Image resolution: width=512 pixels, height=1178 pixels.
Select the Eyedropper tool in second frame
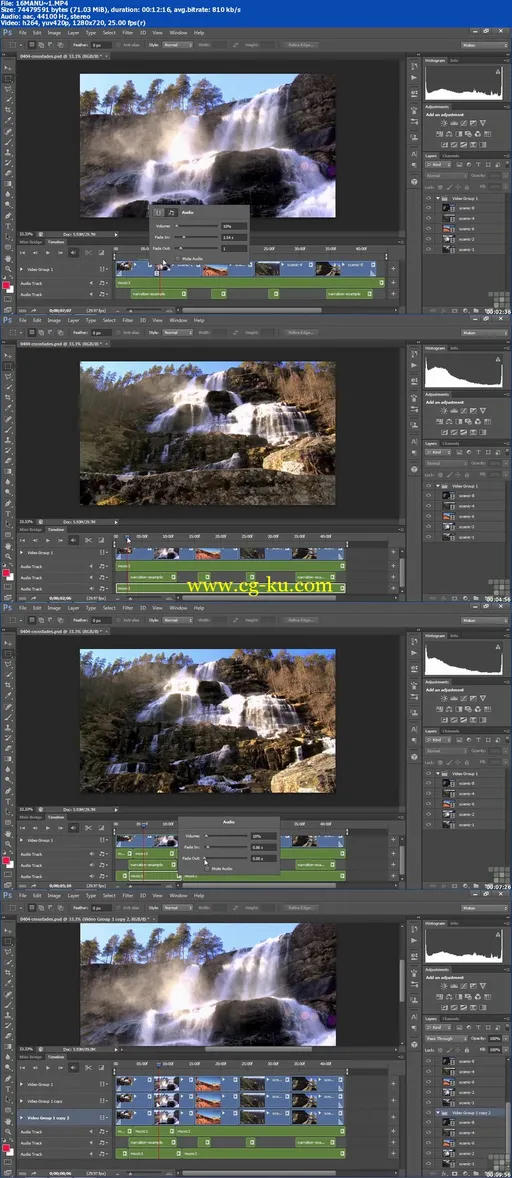click(8, 406)
